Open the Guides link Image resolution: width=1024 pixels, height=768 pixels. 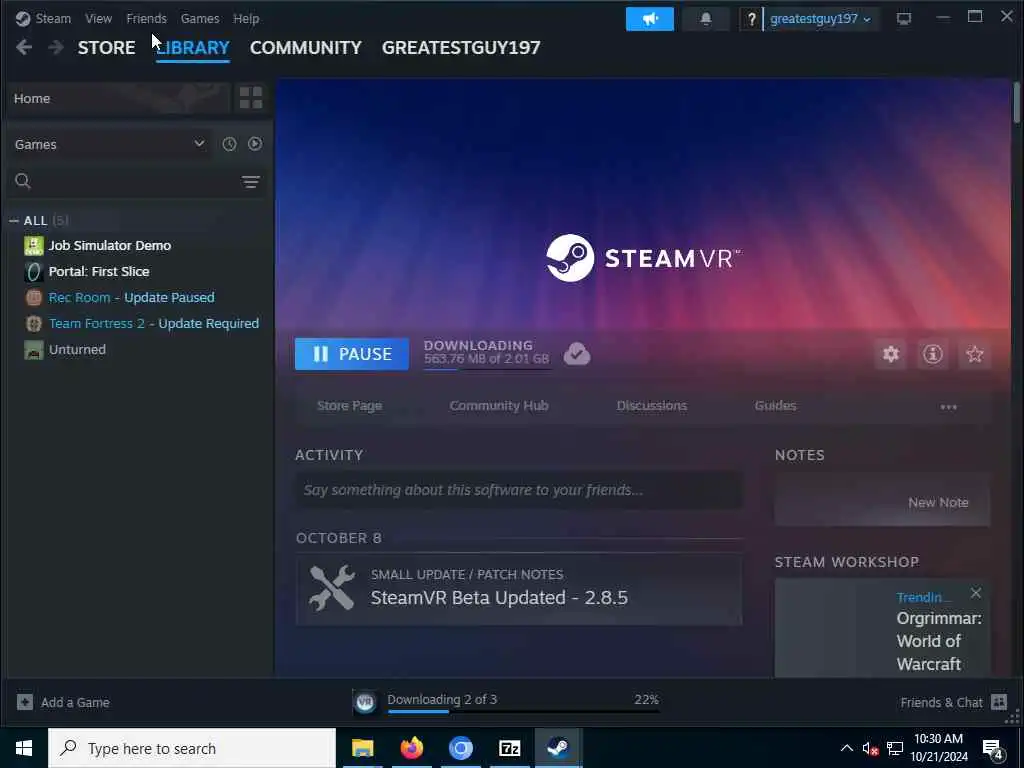click(775, 406)
